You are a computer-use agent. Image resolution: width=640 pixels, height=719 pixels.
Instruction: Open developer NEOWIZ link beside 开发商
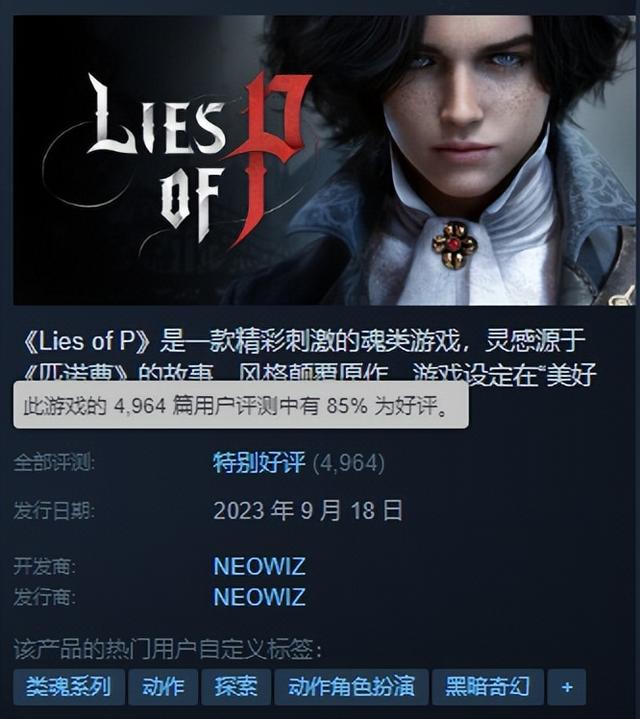pos(259,566)
